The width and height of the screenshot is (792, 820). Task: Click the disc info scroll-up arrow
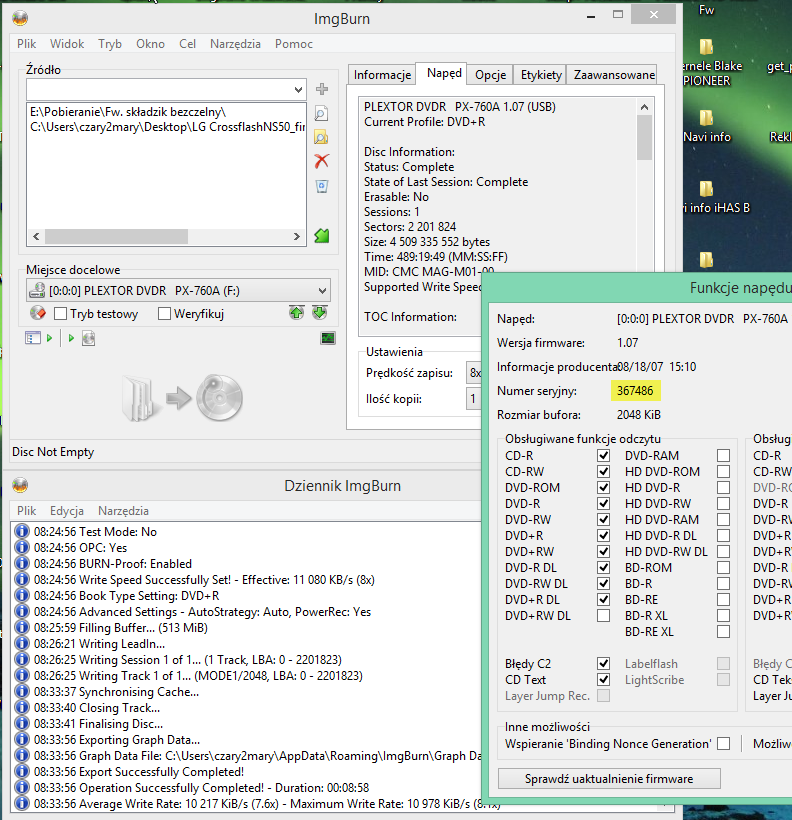(644, 107)
